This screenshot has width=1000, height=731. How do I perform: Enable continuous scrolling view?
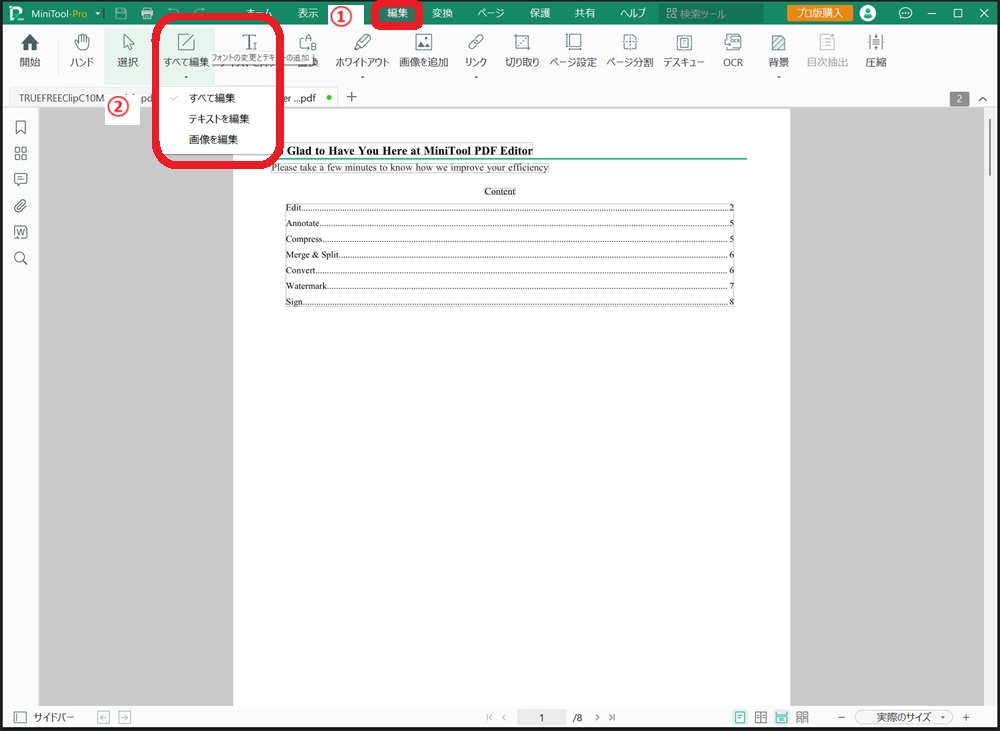(x=781, y=718)
